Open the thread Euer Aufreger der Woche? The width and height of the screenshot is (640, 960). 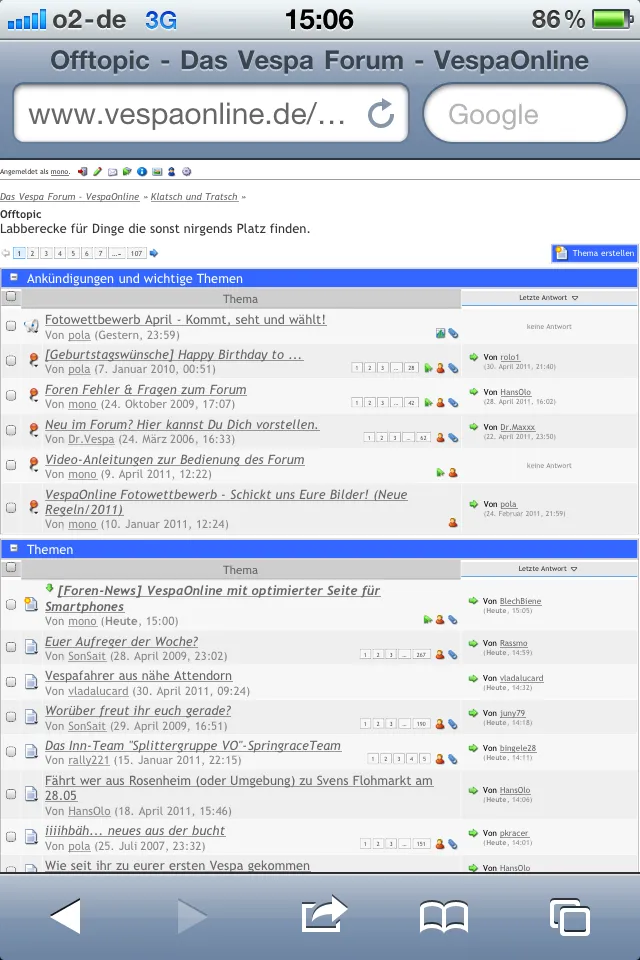tap(121, 642)
